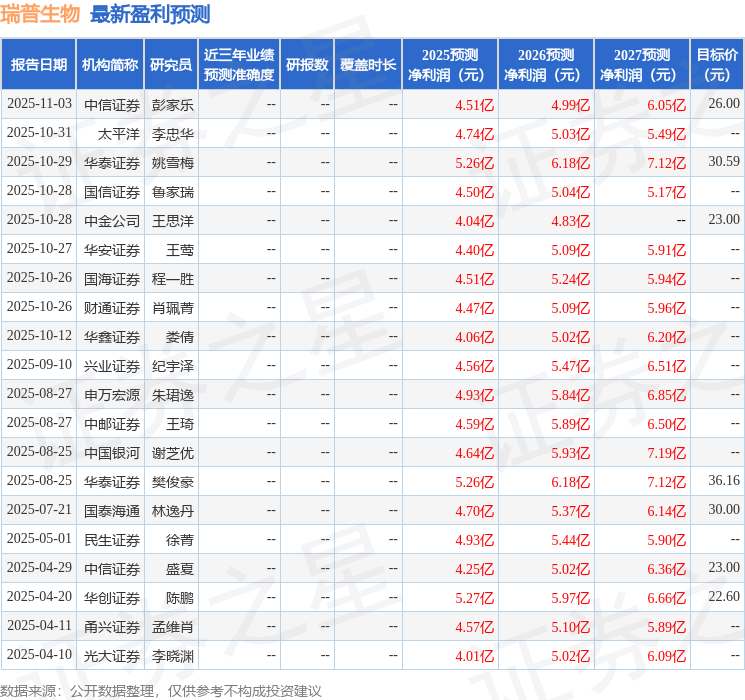Screen dimensions: 745x700
Task: Select the 研究员 column header
Action: point(171,65)
